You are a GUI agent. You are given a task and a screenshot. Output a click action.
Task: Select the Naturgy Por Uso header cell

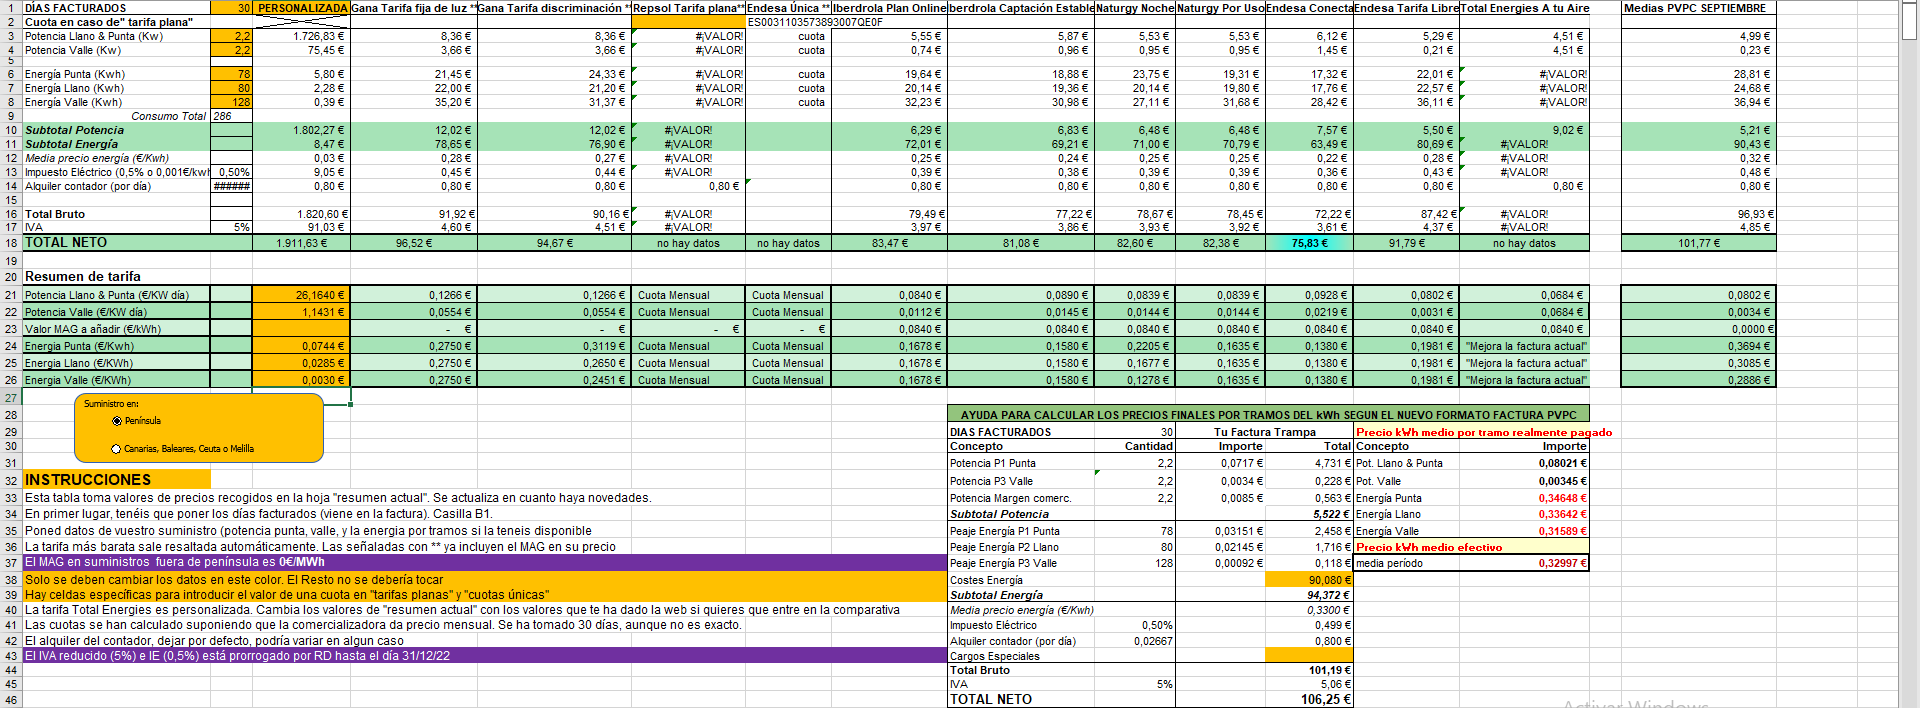pyautogui.click(x=1220, y=8)
